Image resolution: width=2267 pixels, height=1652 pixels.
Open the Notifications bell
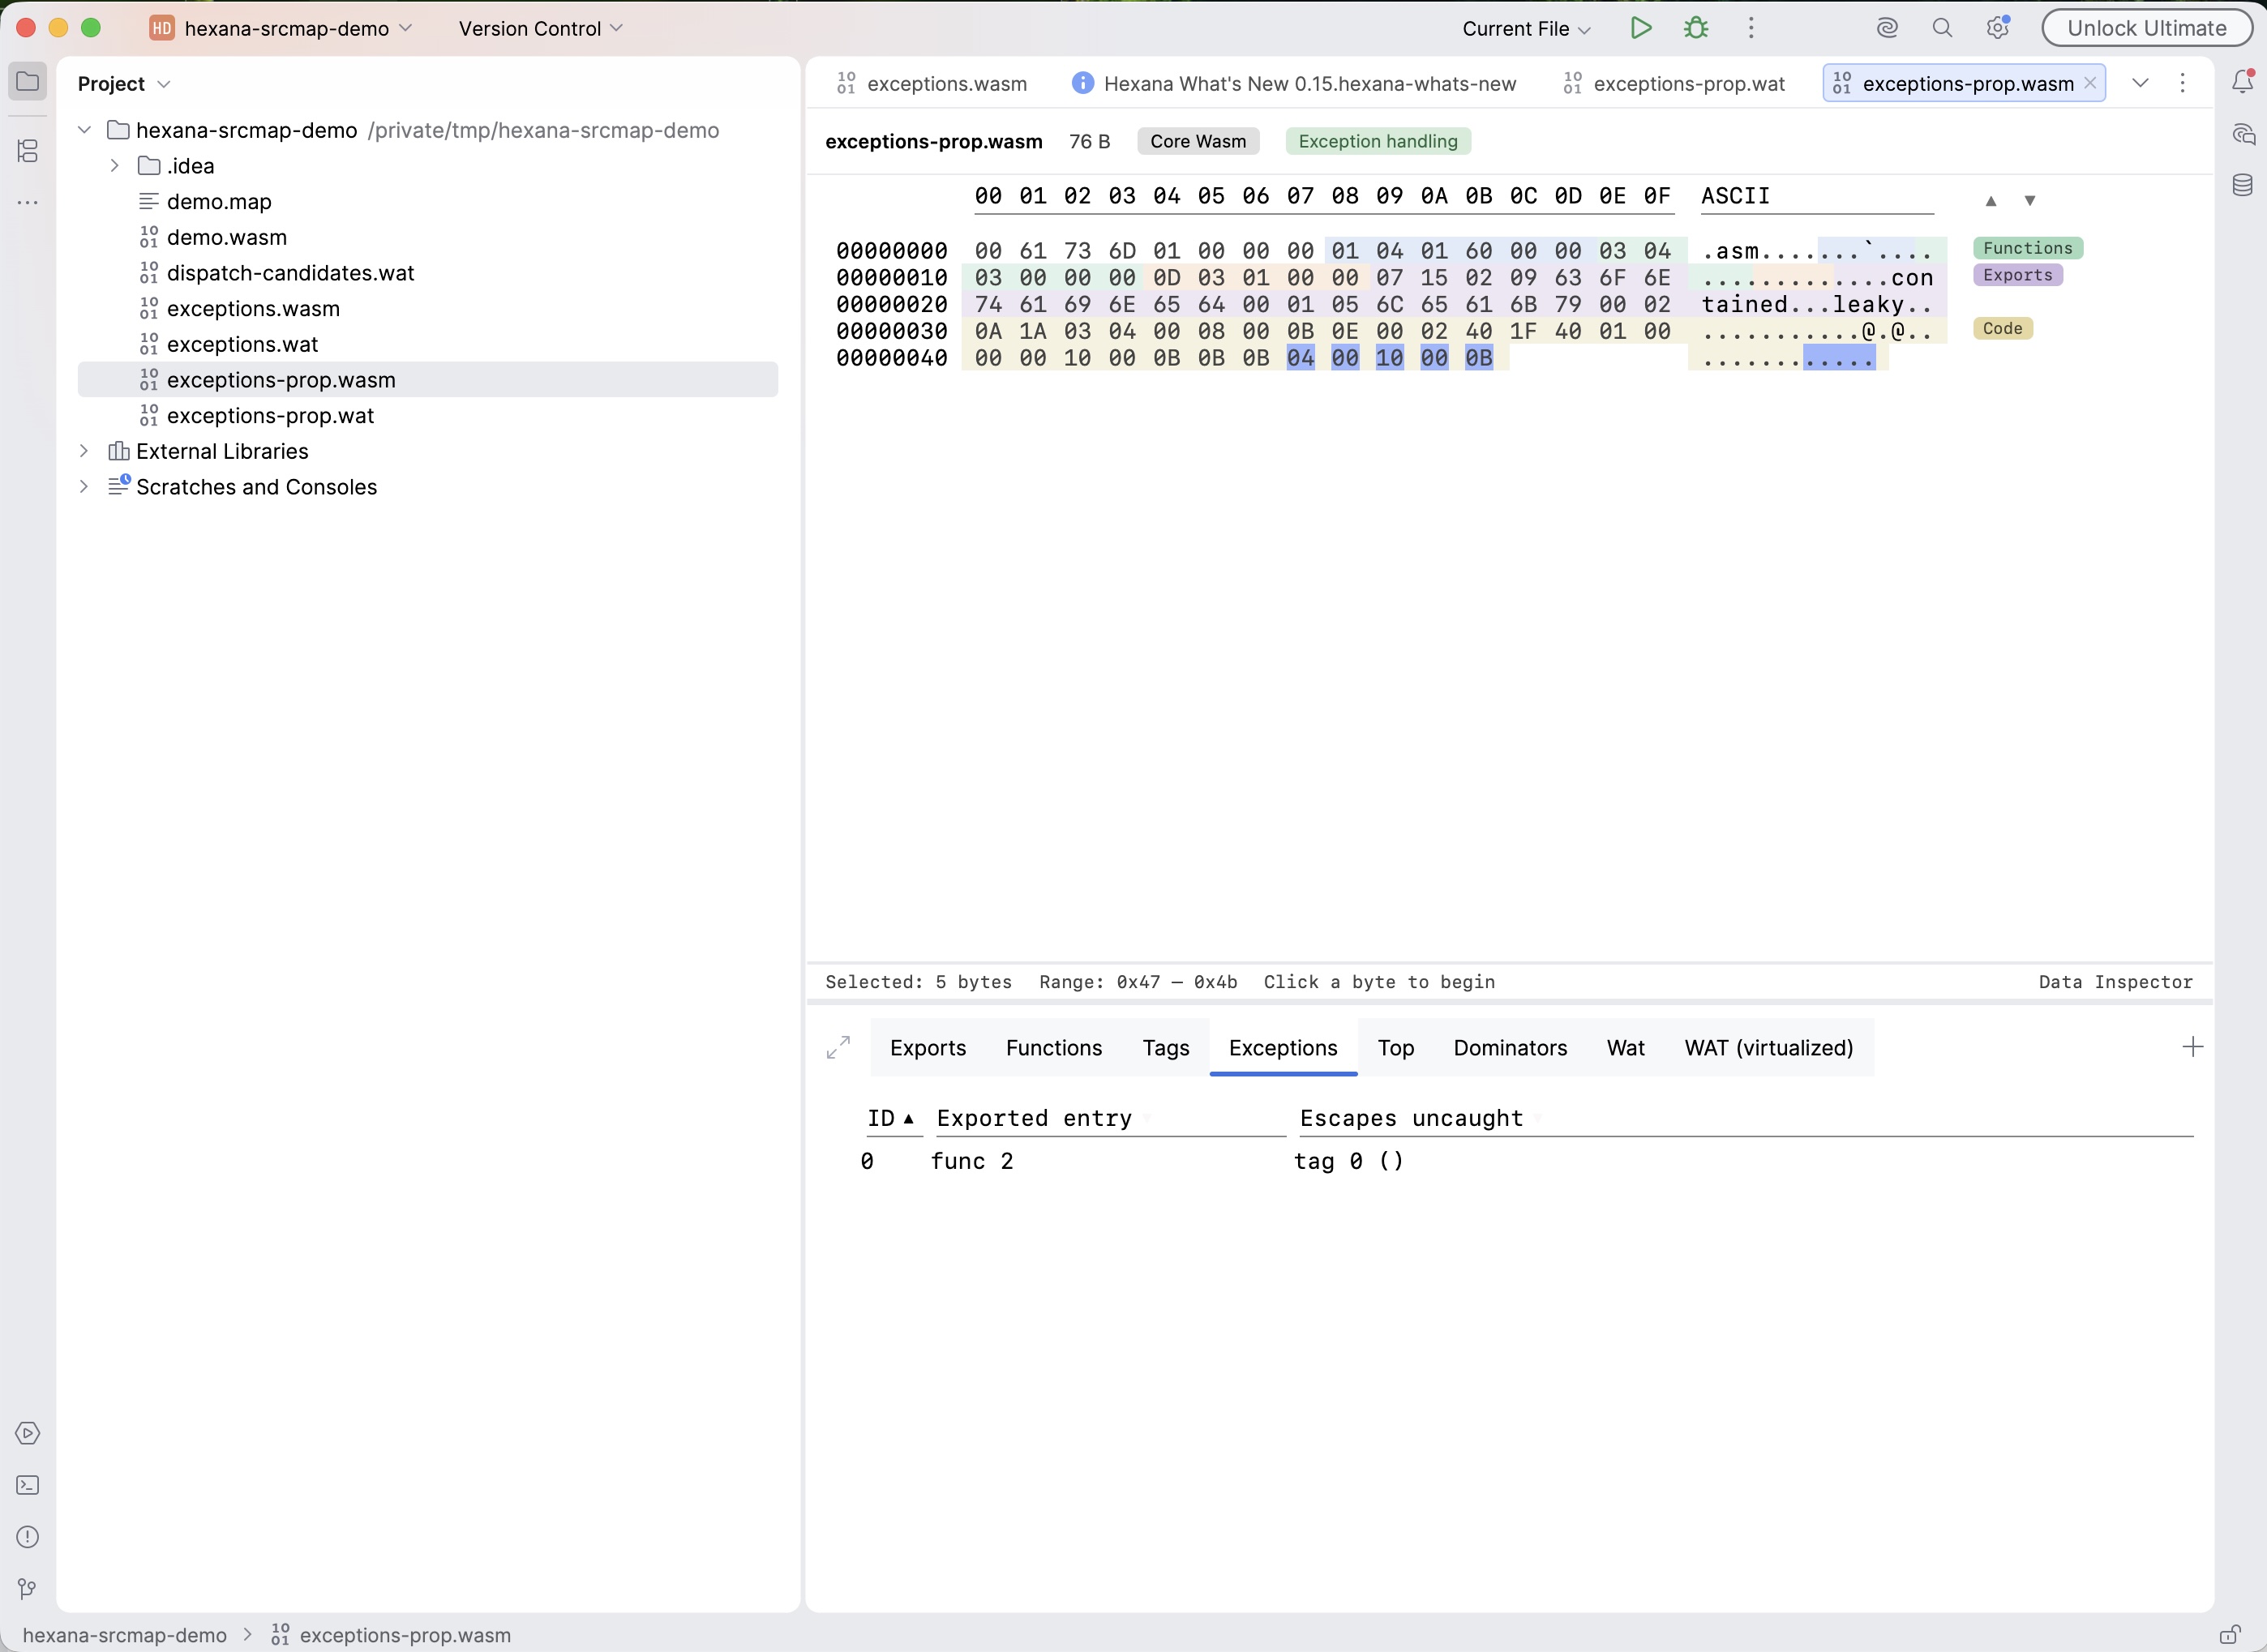[x=2242, y=82]
